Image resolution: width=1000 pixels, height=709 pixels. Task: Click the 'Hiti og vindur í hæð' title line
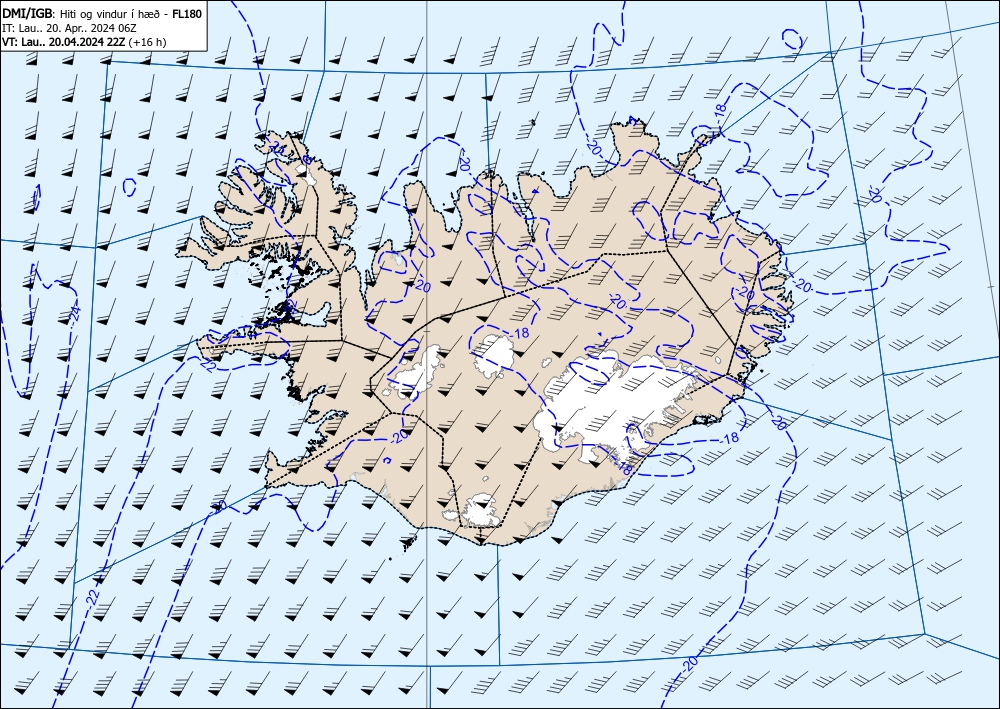click(x=102, y=13)
